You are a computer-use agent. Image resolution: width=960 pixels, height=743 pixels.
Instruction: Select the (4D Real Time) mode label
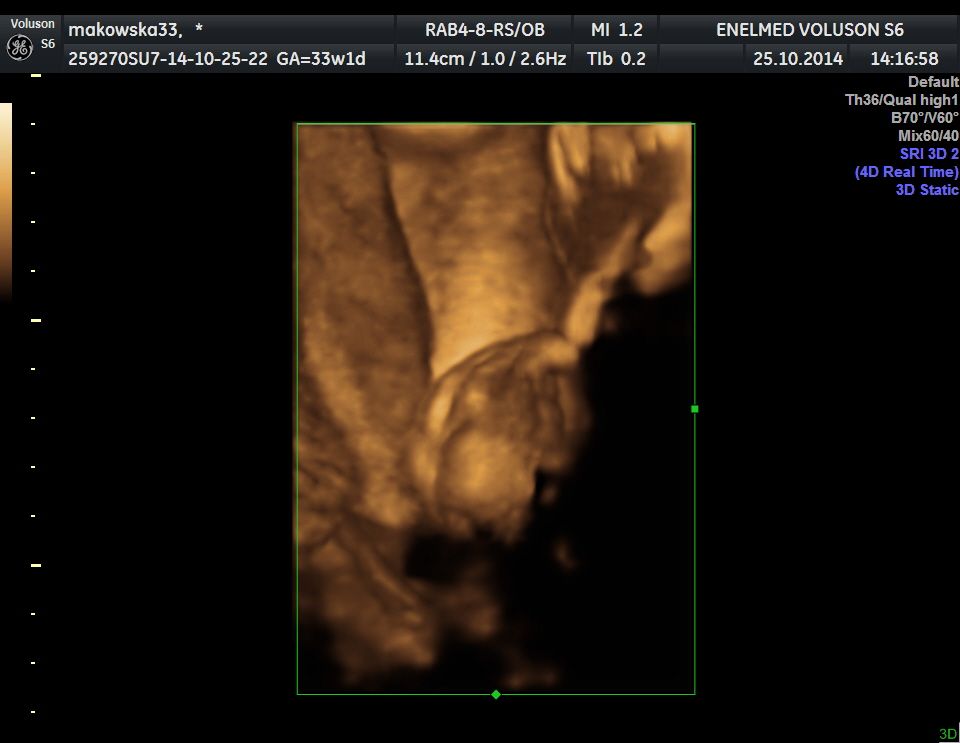pos(906,172)
